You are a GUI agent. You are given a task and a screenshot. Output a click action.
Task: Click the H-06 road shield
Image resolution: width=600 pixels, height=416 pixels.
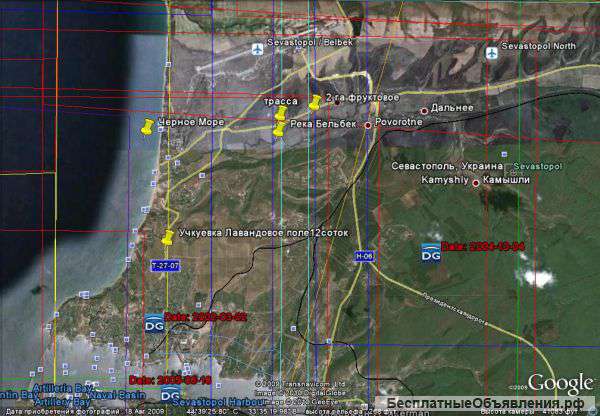[364, 257]
